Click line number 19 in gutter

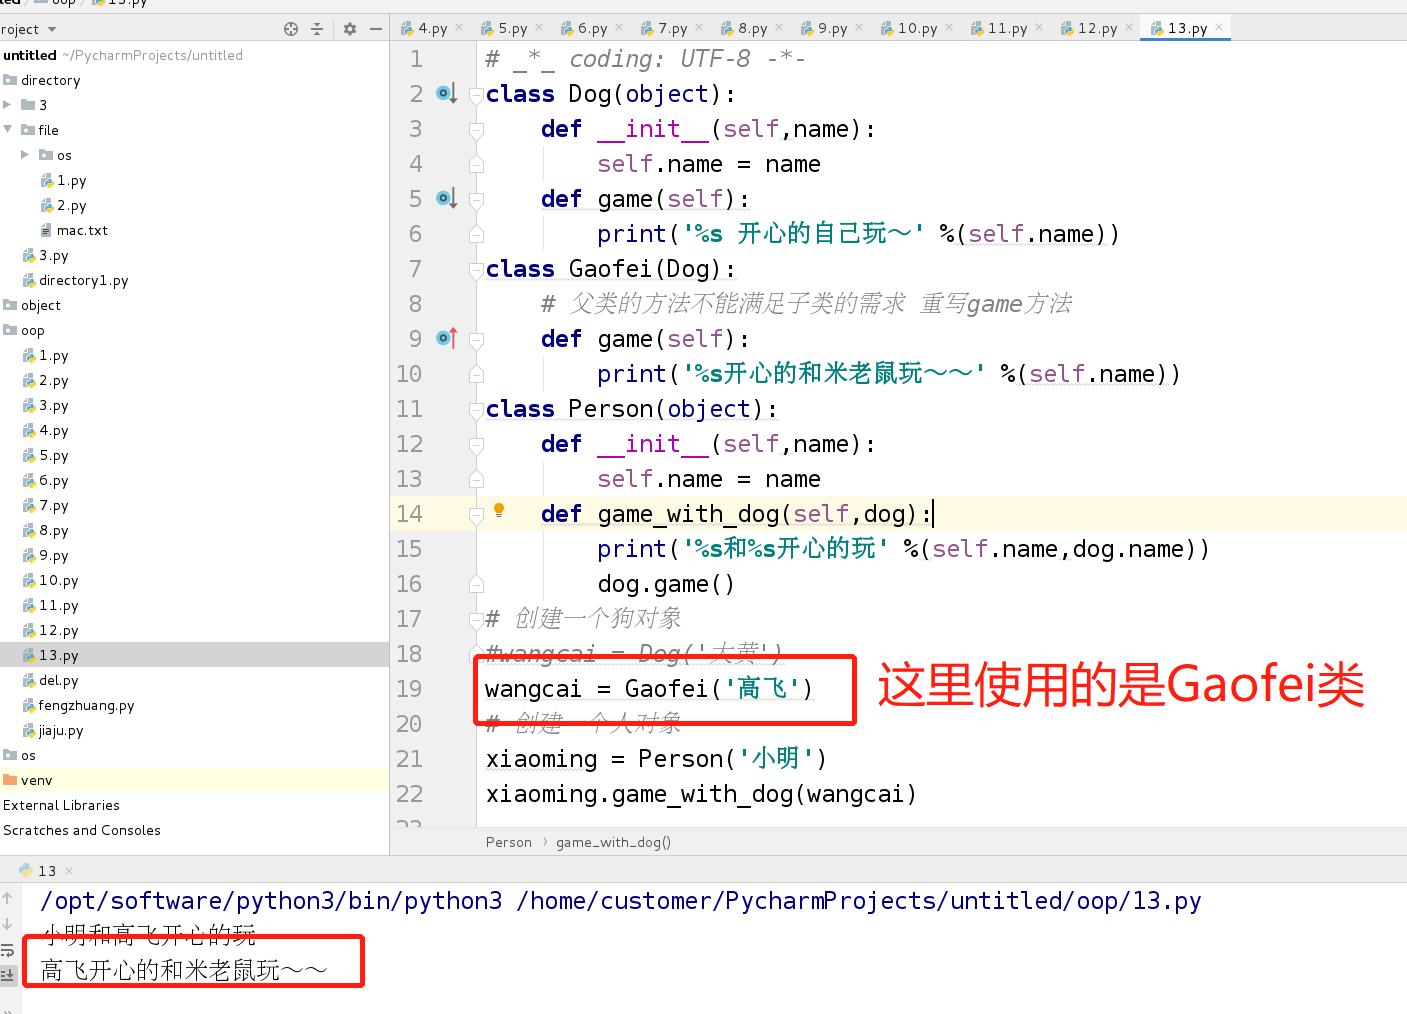(409, 689)
